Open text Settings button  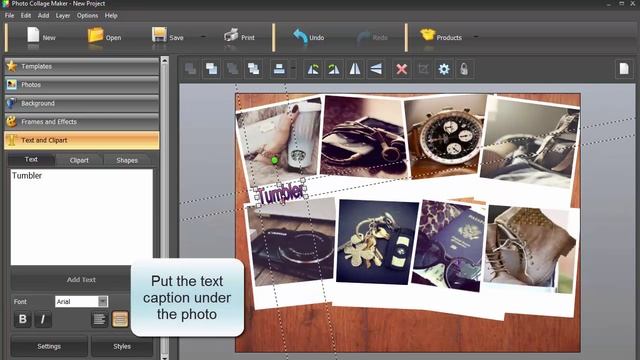click(x=49, y=346)
